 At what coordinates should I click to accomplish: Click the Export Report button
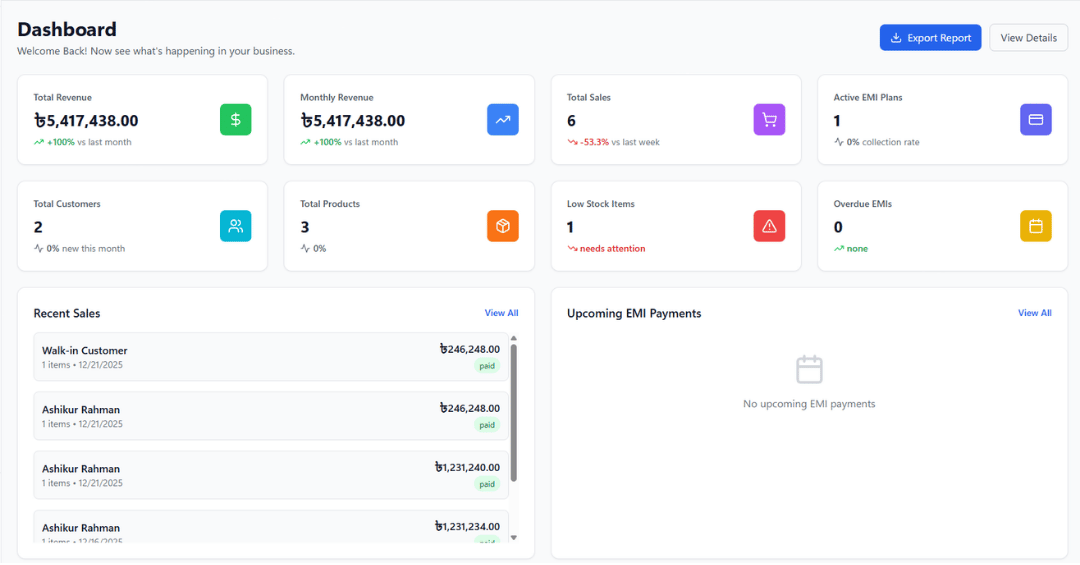point(931,38)
